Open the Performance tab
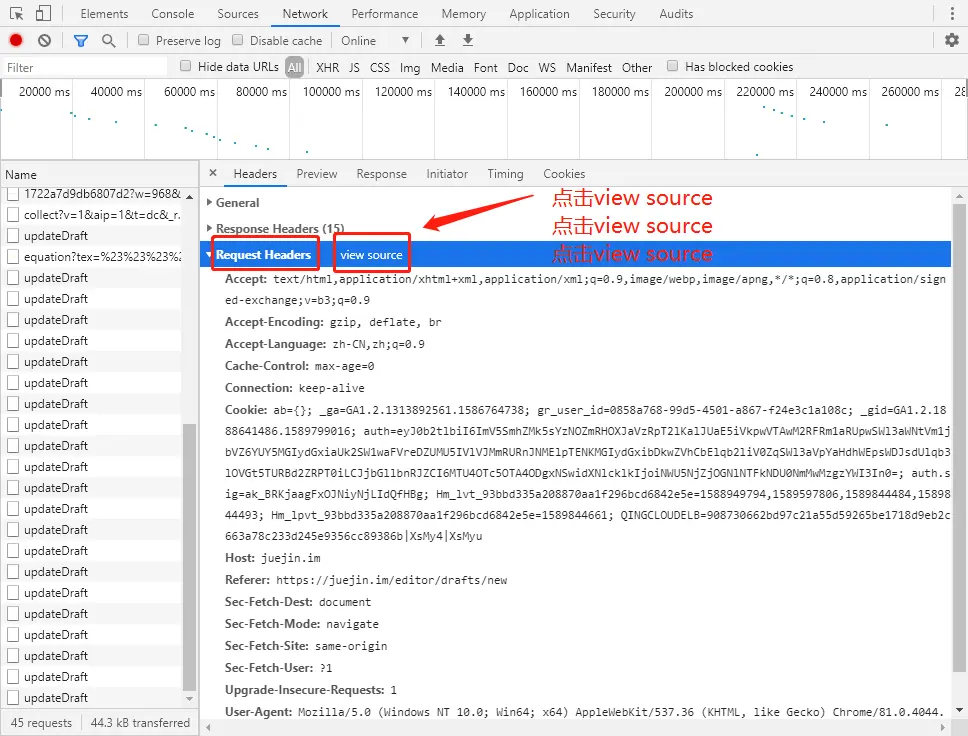 pos(385,14)
